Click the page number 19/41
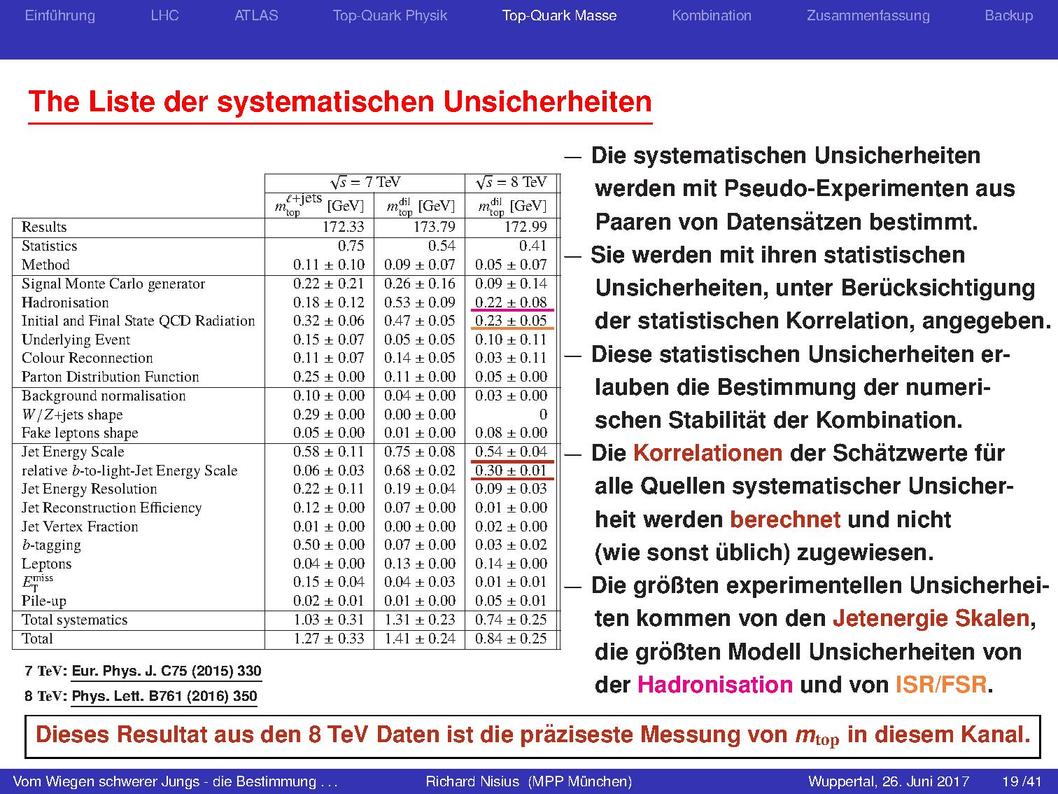The image size is (1058, 794). point(1022,782)
